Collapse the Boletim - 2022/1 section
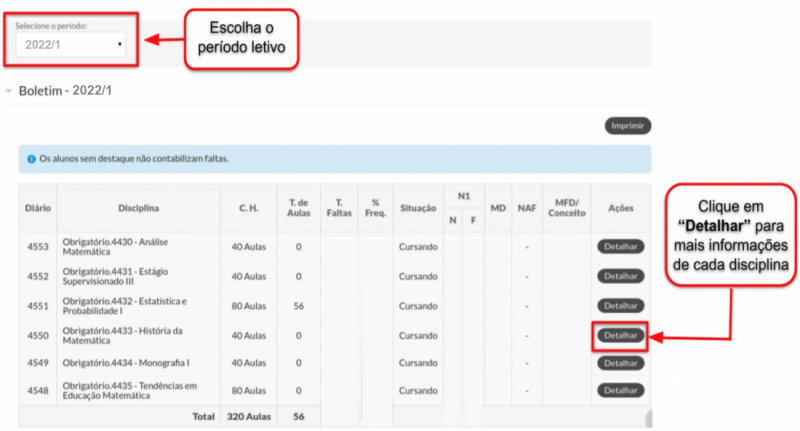800x431 pixels. point(9,91)
